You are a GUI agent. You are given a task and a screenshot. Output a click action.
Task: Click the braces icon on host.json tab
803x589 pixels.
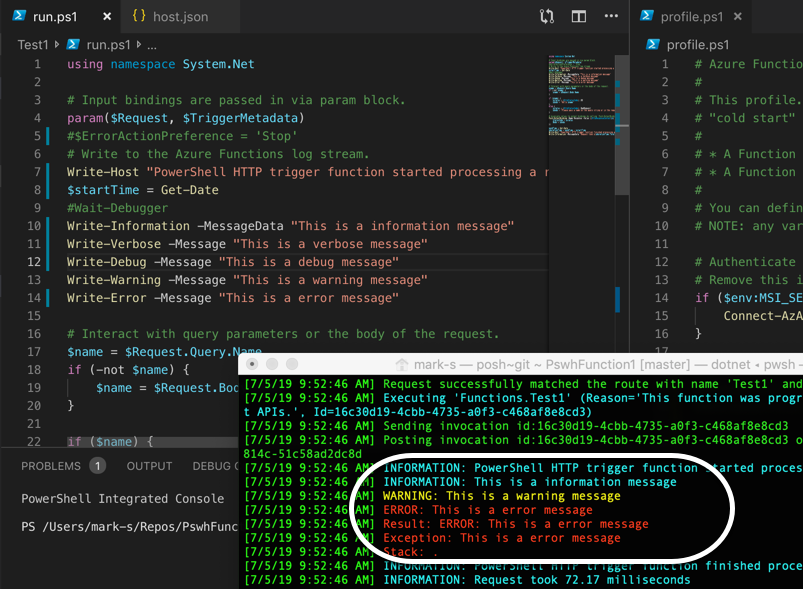[139, 15]
